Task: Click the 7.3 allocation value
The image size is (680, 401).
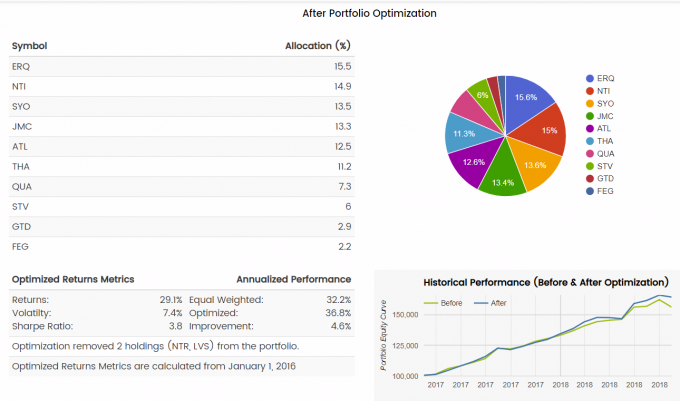Action: 345,186
